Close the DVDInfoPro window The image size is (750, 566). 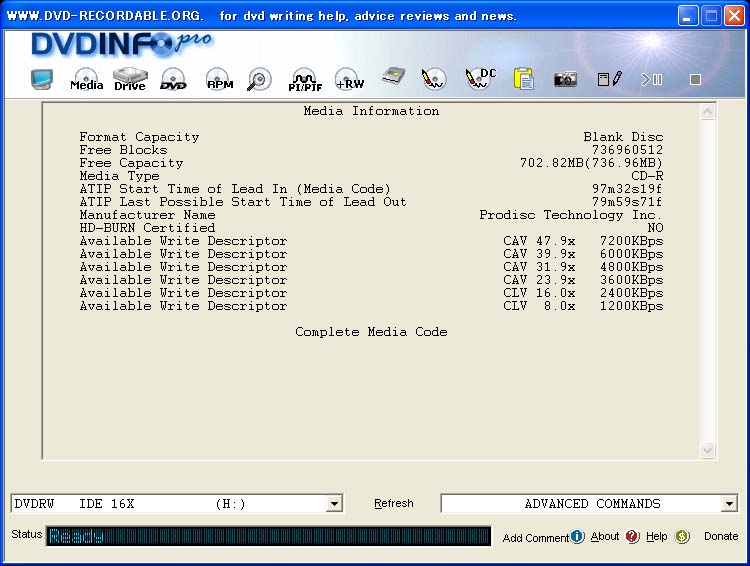734,16
